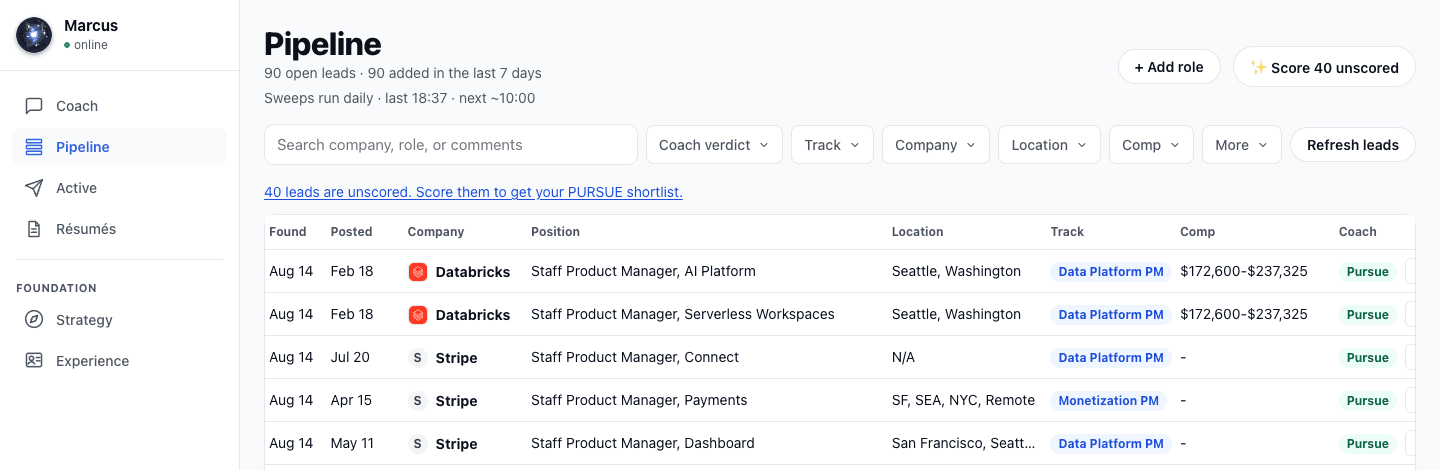Click Marcus's profile avatar
Viewport: 1440px width, 470px height.
coord(34,35)
